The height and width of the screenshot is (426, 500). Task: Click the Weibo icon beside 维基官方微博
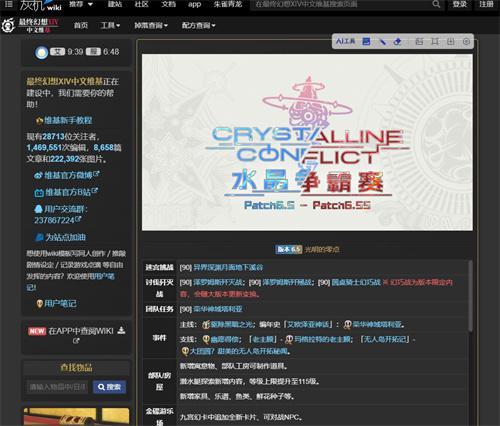pos(39,175)
